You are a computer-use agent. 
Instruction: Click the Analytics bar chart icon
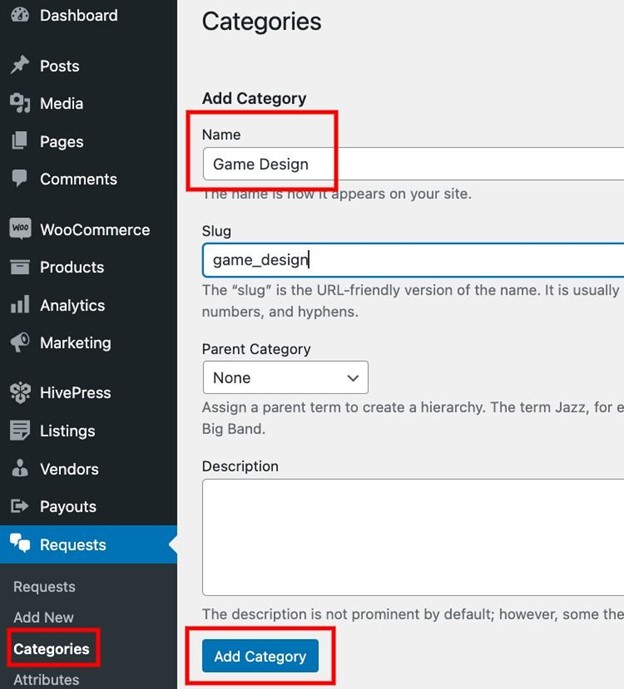click(x=20, y=304)
